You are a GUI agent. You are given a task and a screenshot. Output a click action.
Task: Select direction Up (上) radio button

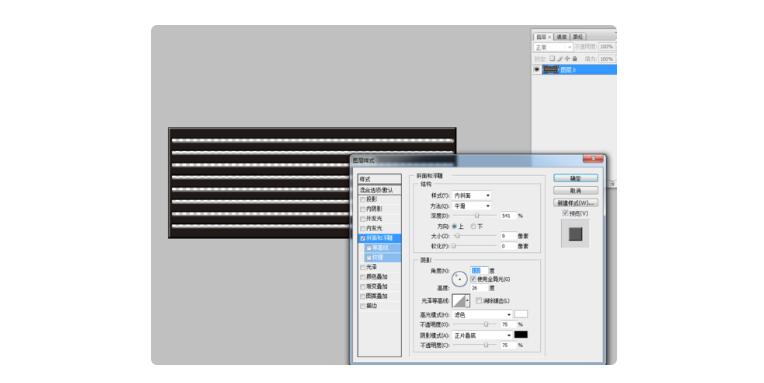pyautogui.click(x=455, y=227)
